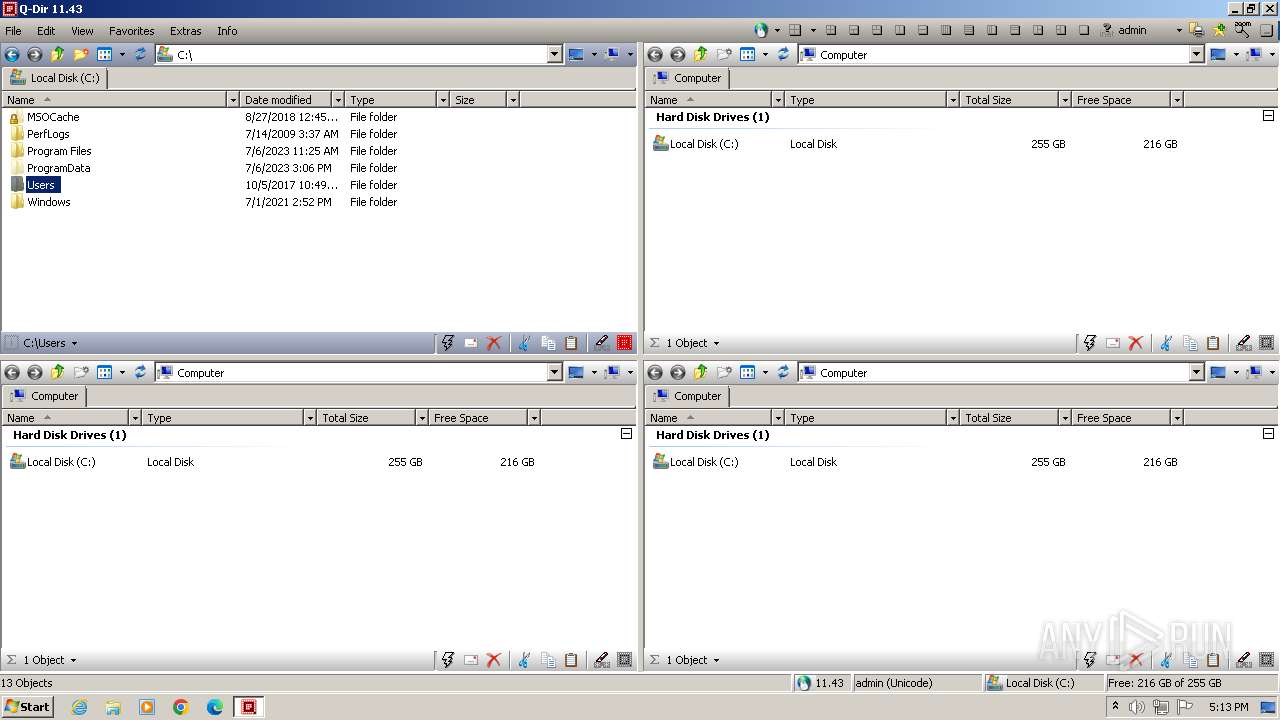Go back in the top-left C:\ pane

pos(12,55)
